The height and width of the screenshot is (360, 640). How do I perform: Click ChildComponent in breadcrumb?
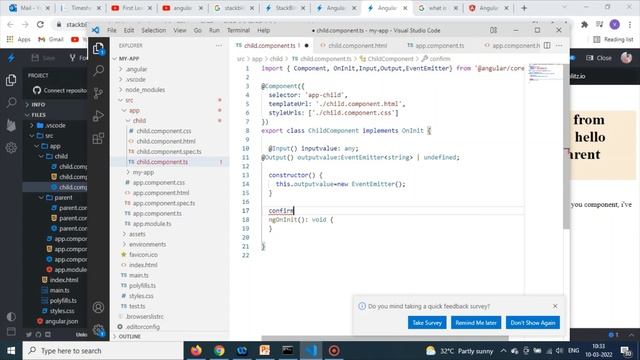click(x=390, y=59)
